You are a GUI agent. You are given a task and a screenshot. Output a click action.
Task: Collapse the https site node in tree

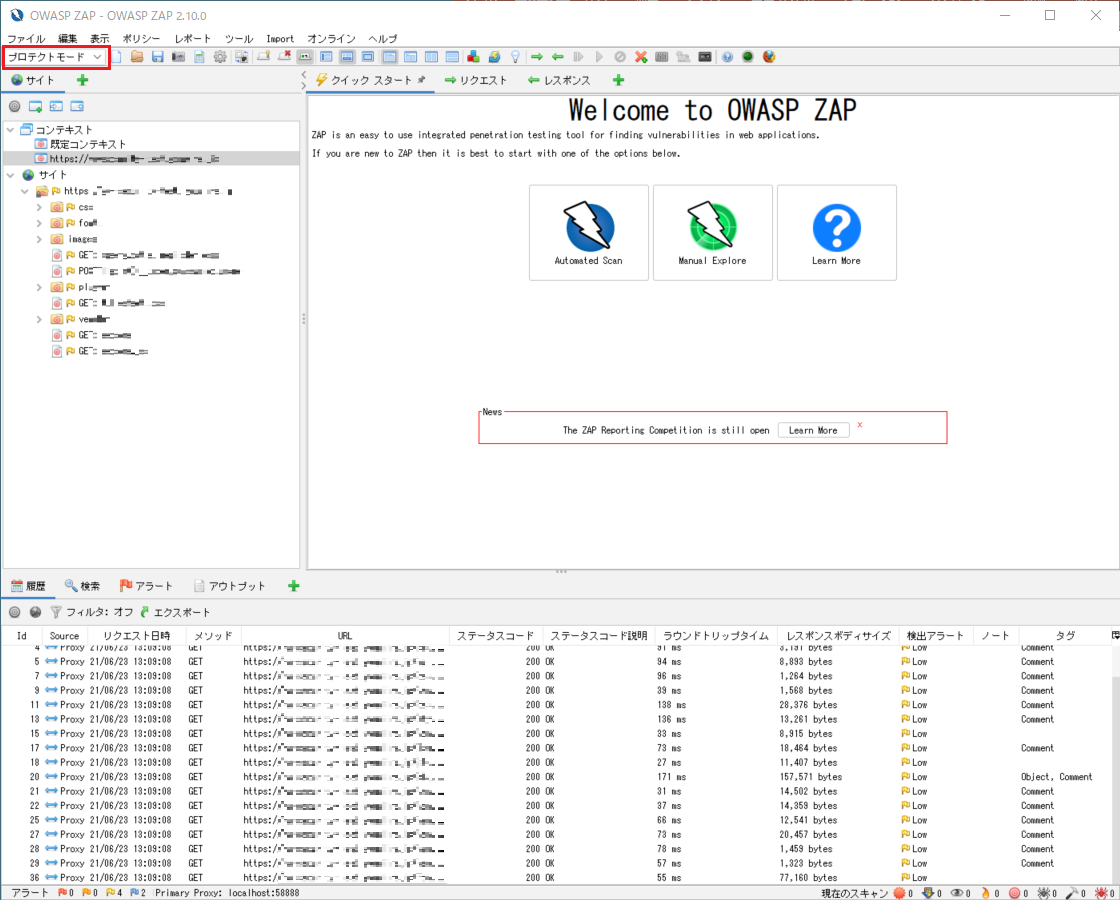point(25,191)
